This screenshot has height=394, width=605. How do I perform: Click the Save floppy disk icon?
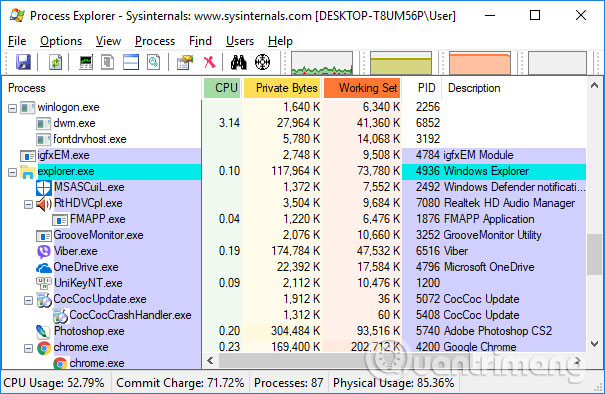(23, 62)
